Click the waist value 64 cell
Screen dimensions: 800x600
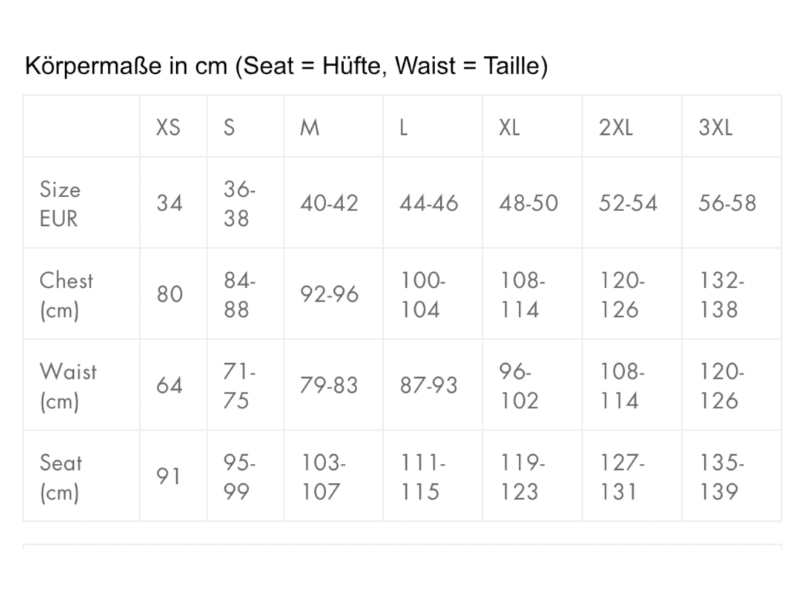(x=170, y=386)
